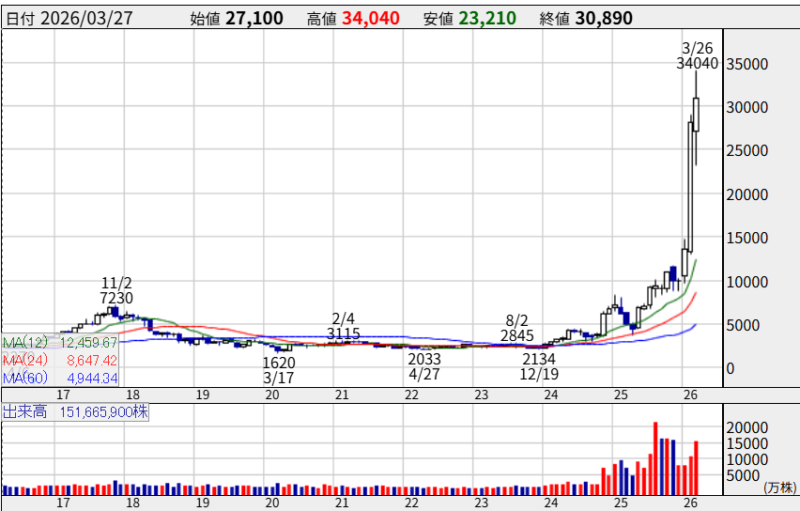This screenshot has width=800, height=511.
Task: Click the latest tall white candlestick
Action: point(695,113)
